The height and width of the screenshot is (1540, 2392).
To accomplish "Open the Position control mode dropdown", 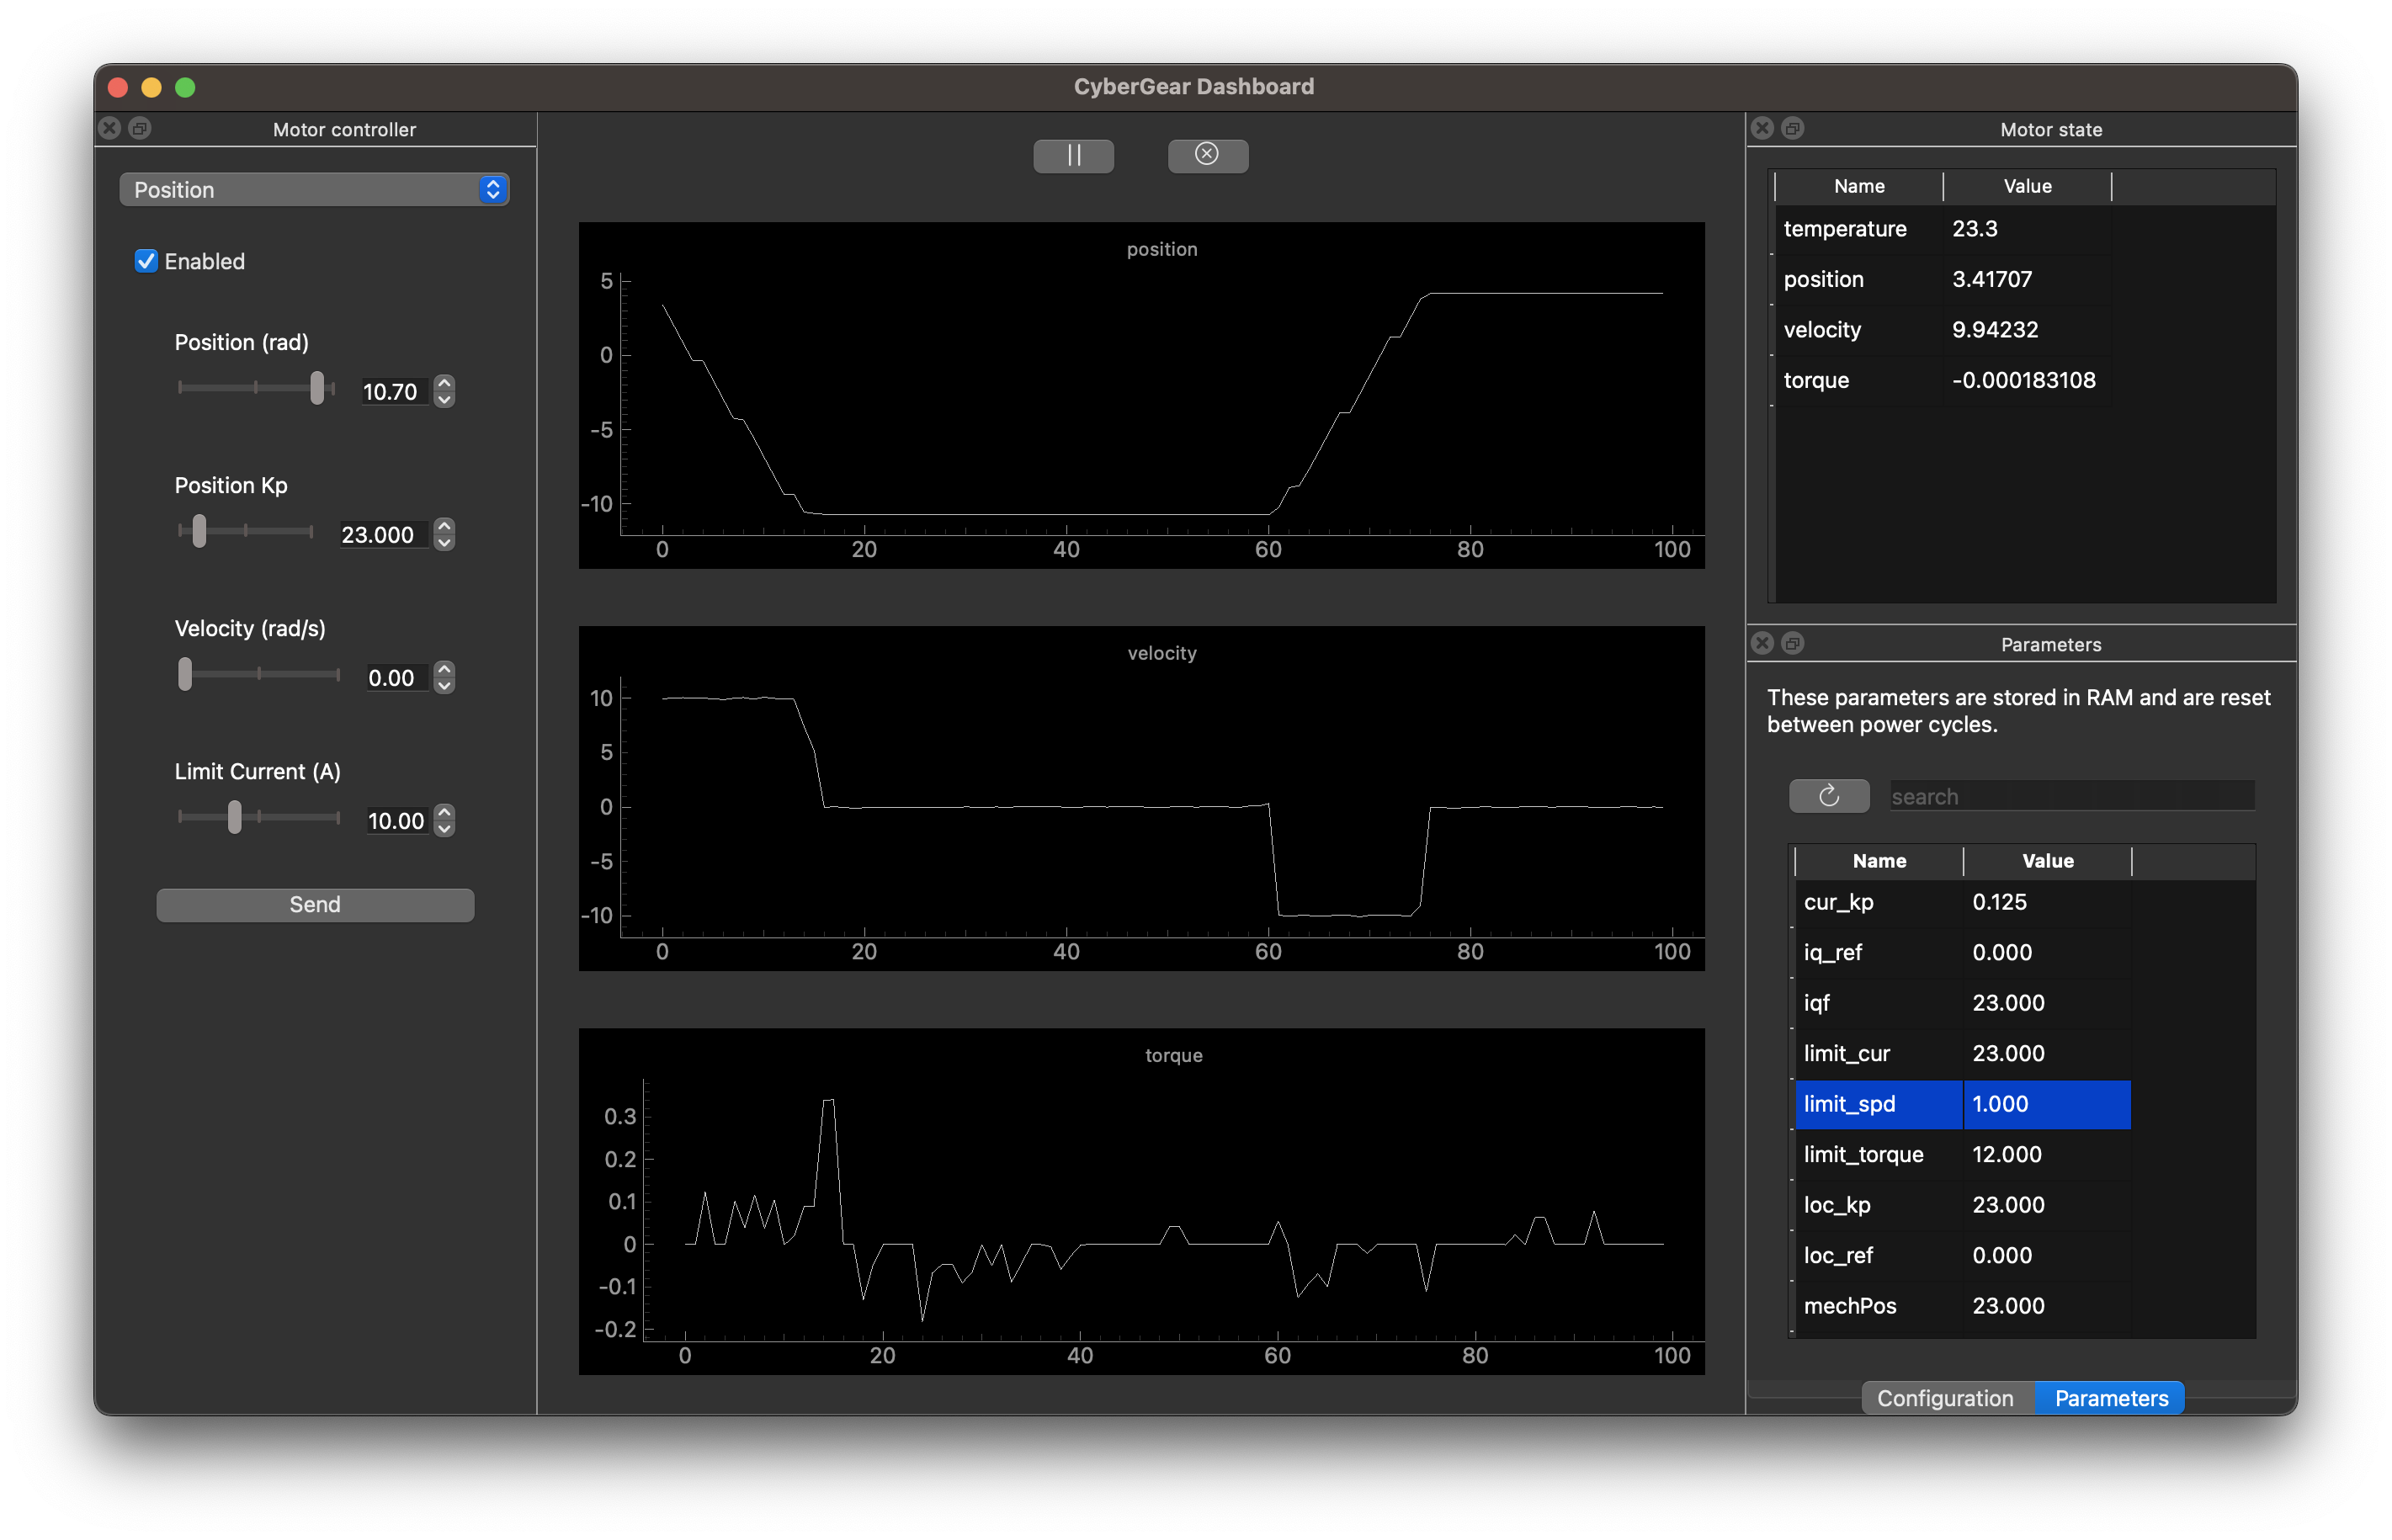I will tap(314, 189).
